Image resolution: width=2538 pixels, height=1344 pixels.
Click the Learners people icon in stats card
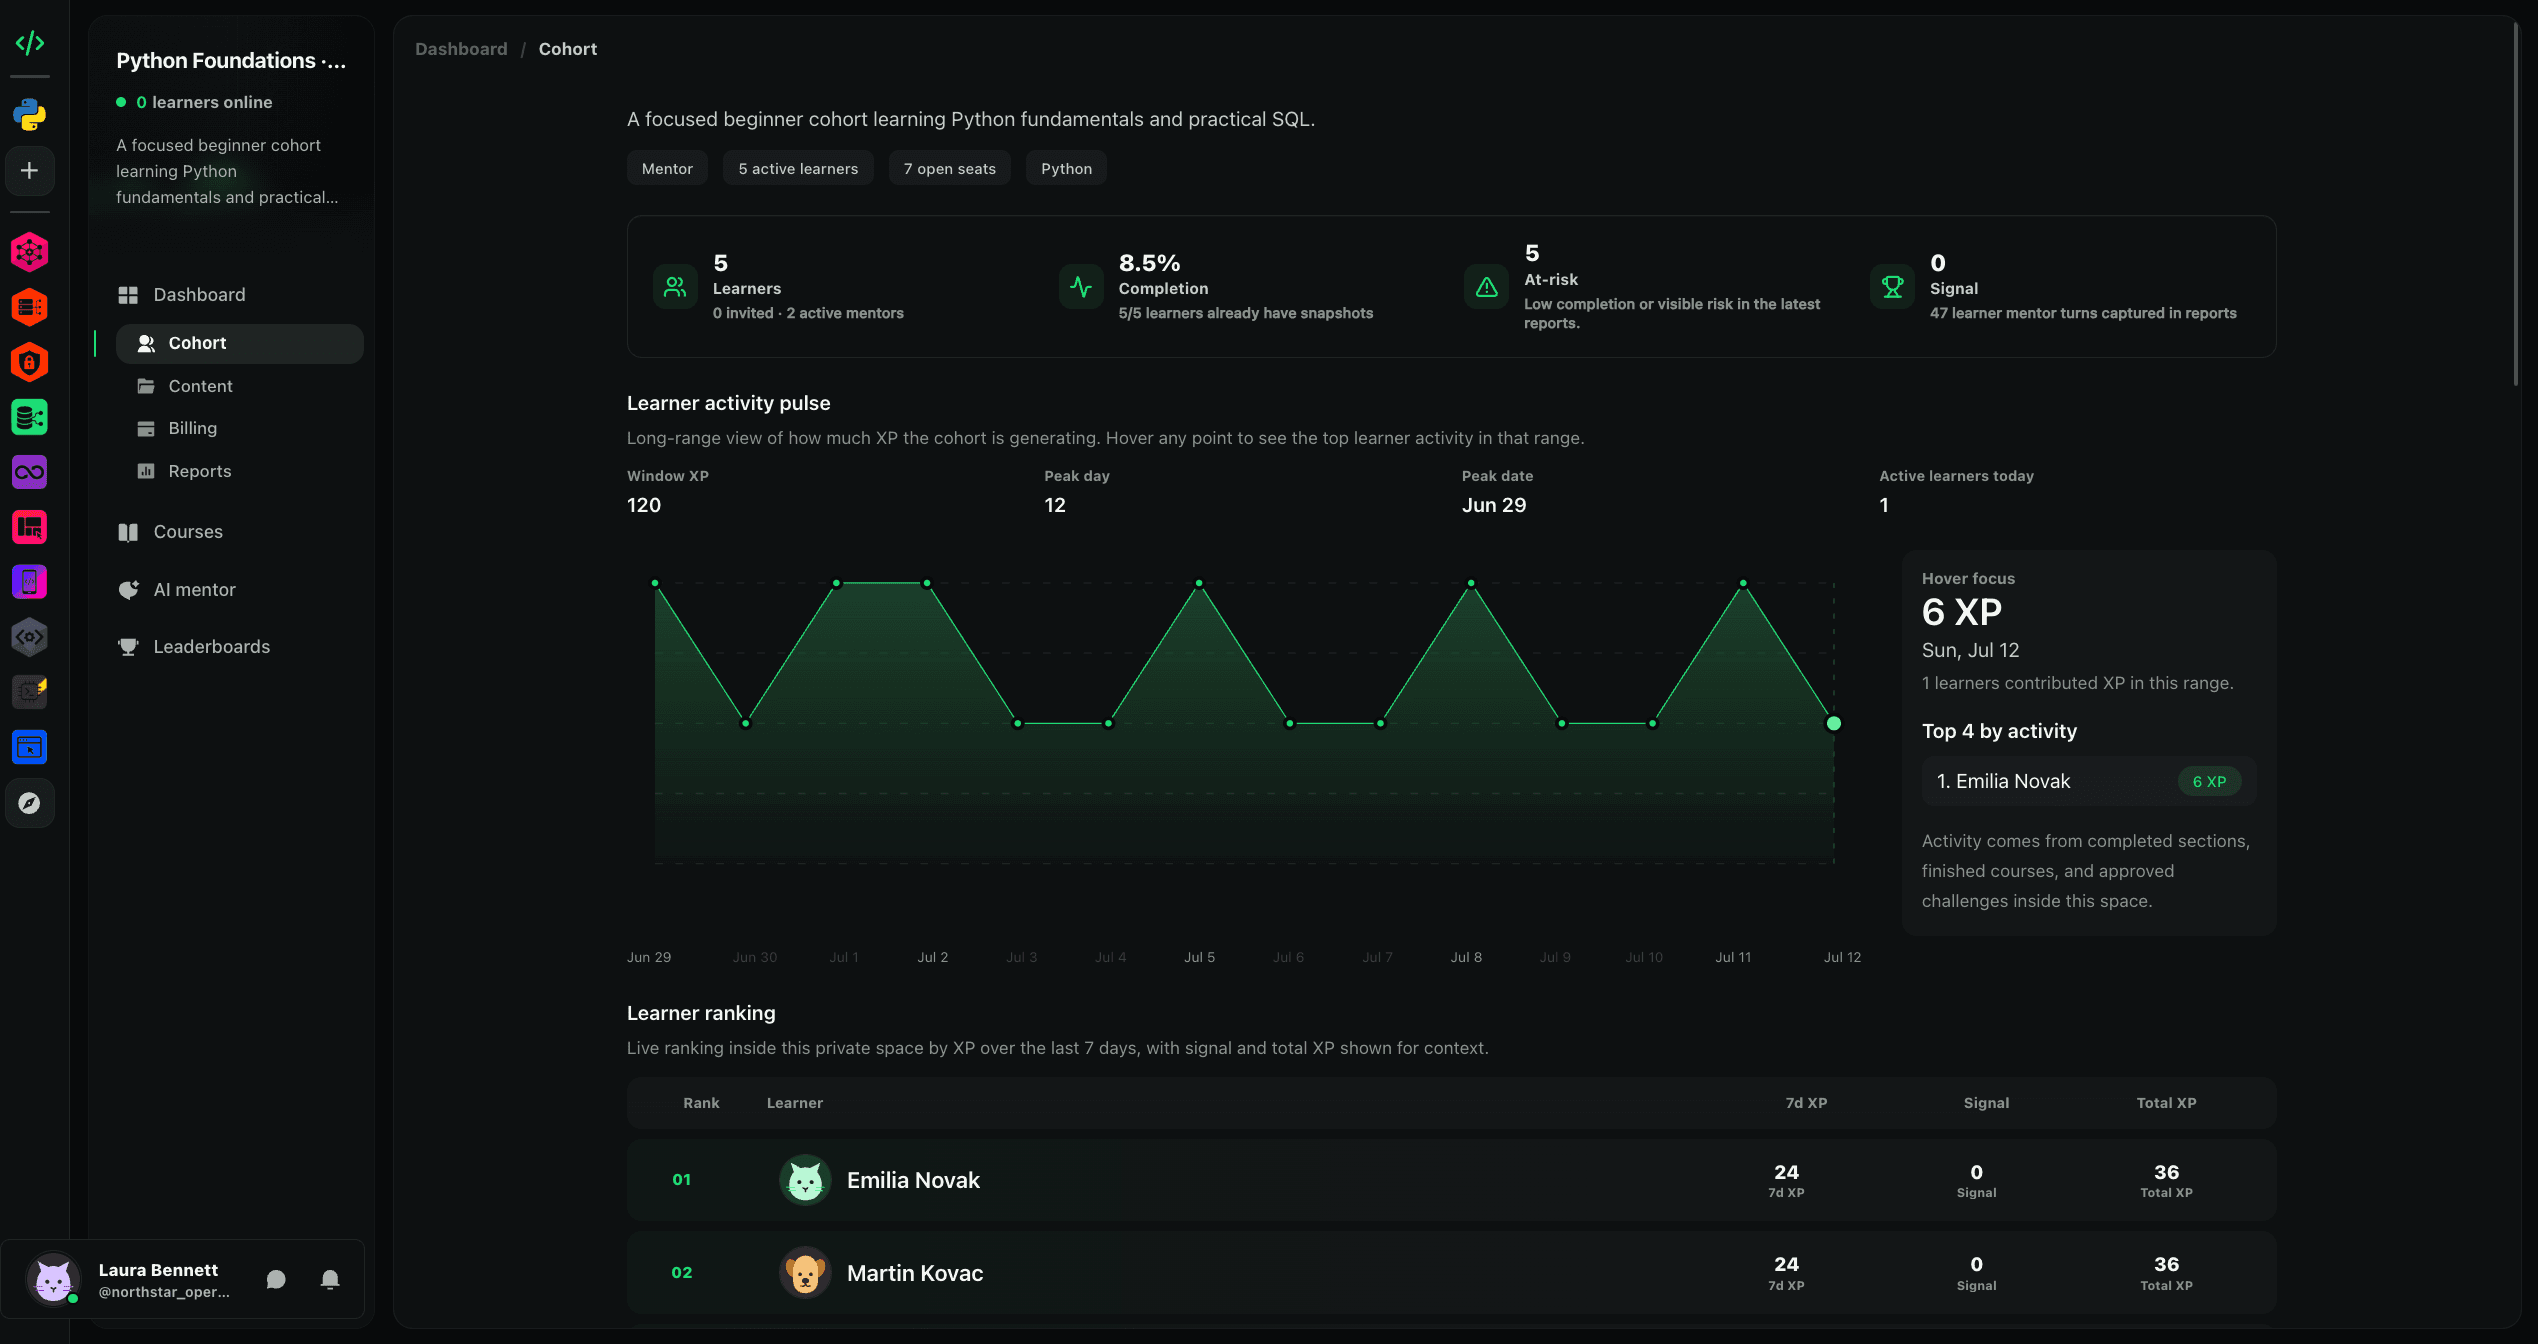point(675,287)
